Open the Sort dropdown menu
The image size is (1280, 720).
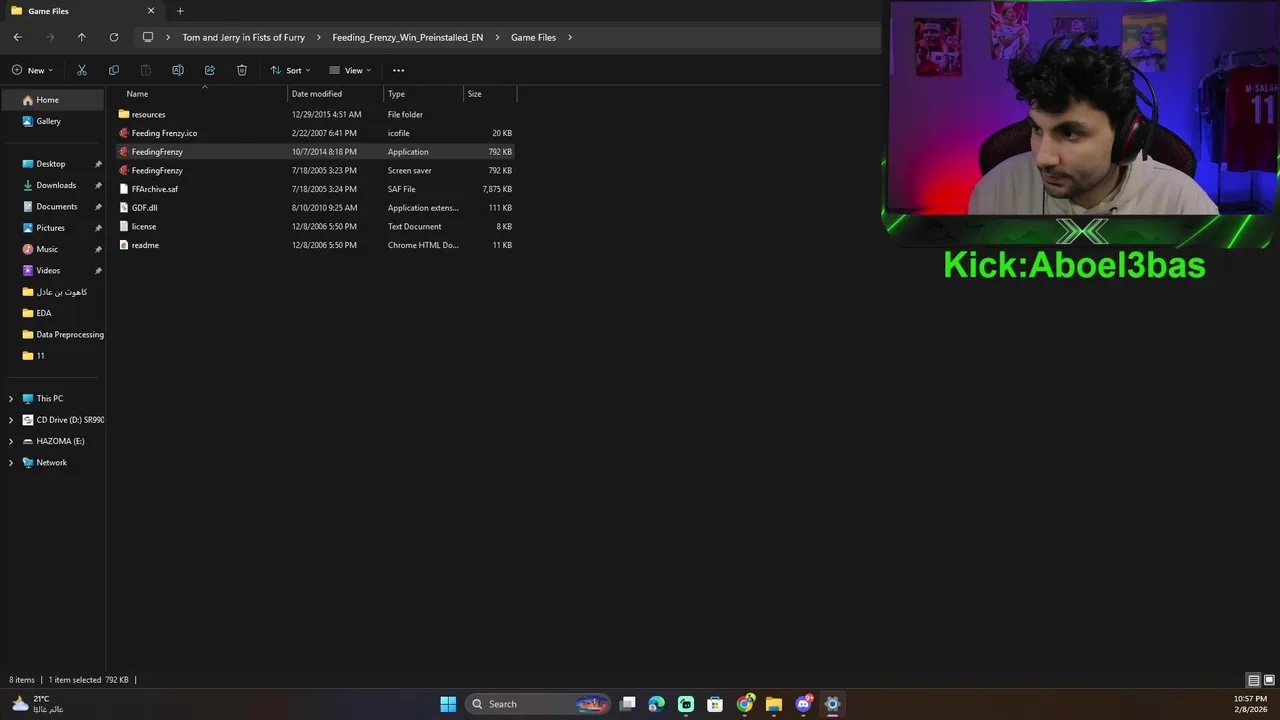(290, 70)
